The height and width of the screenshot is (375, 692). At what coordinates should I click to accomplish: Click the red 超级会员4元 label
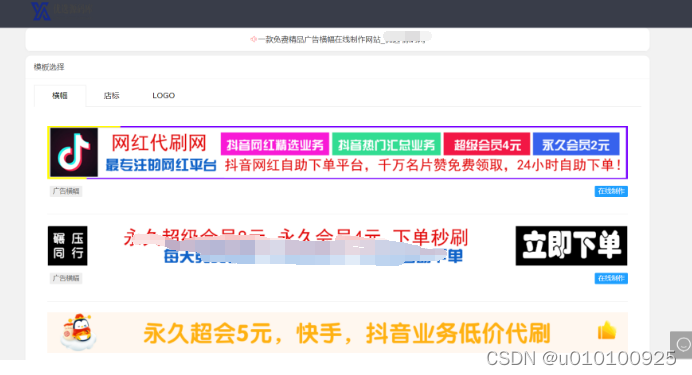point(487,144)
